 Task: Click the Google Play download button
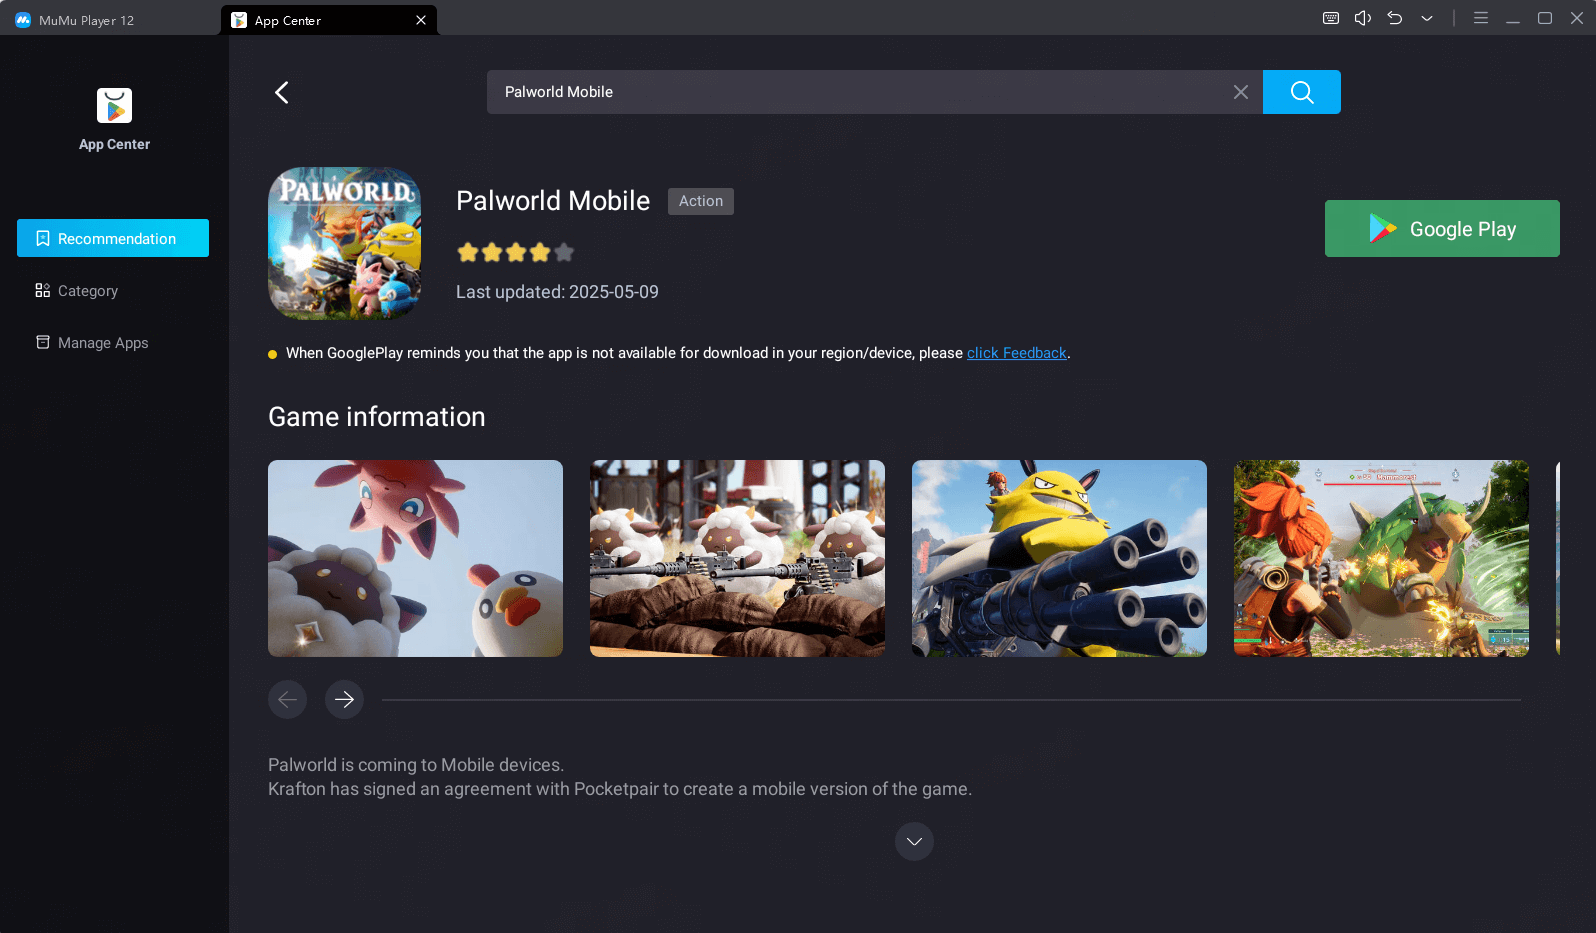pos(1442,228)
